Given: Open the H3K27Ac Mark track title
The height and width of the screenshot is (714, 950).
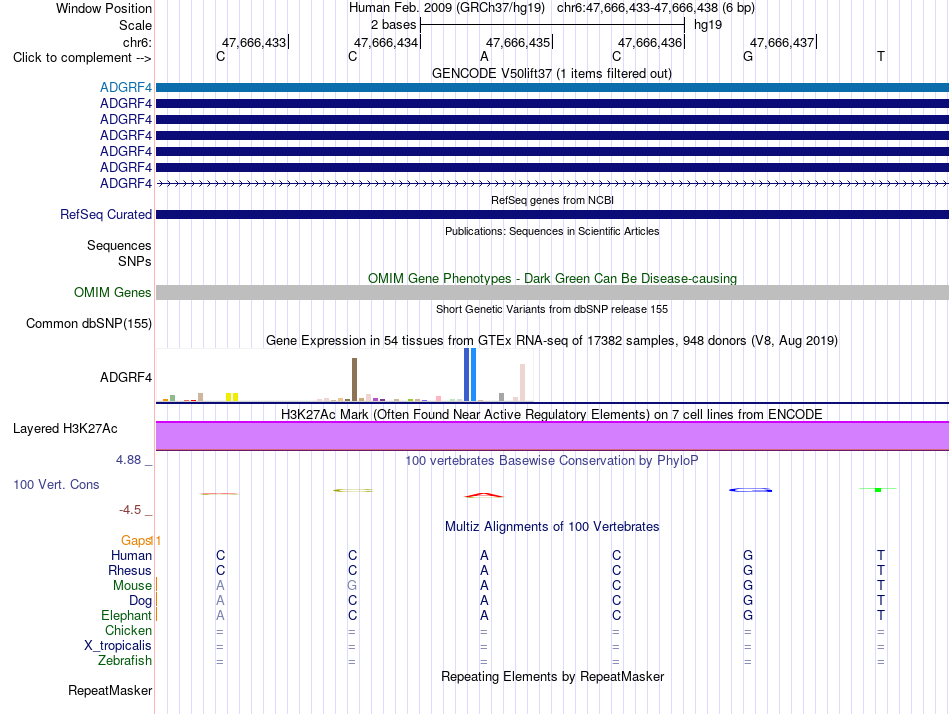Looking at the screenshot, I should [x=552, y=414].
